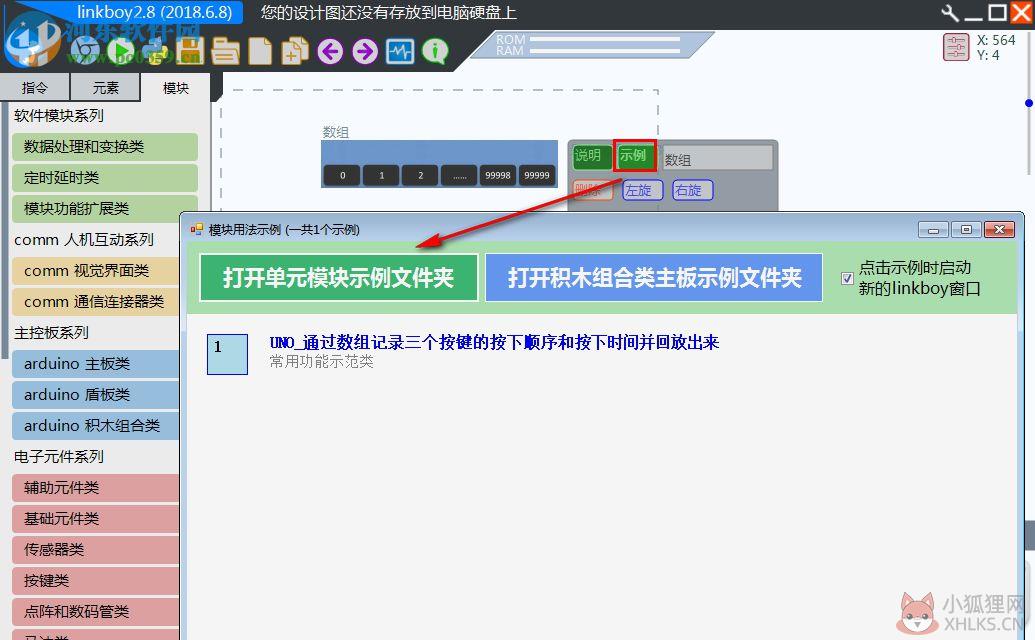Open the 传感器类 category
Screen dimensions: 1035x640
(x=96, y=550)
